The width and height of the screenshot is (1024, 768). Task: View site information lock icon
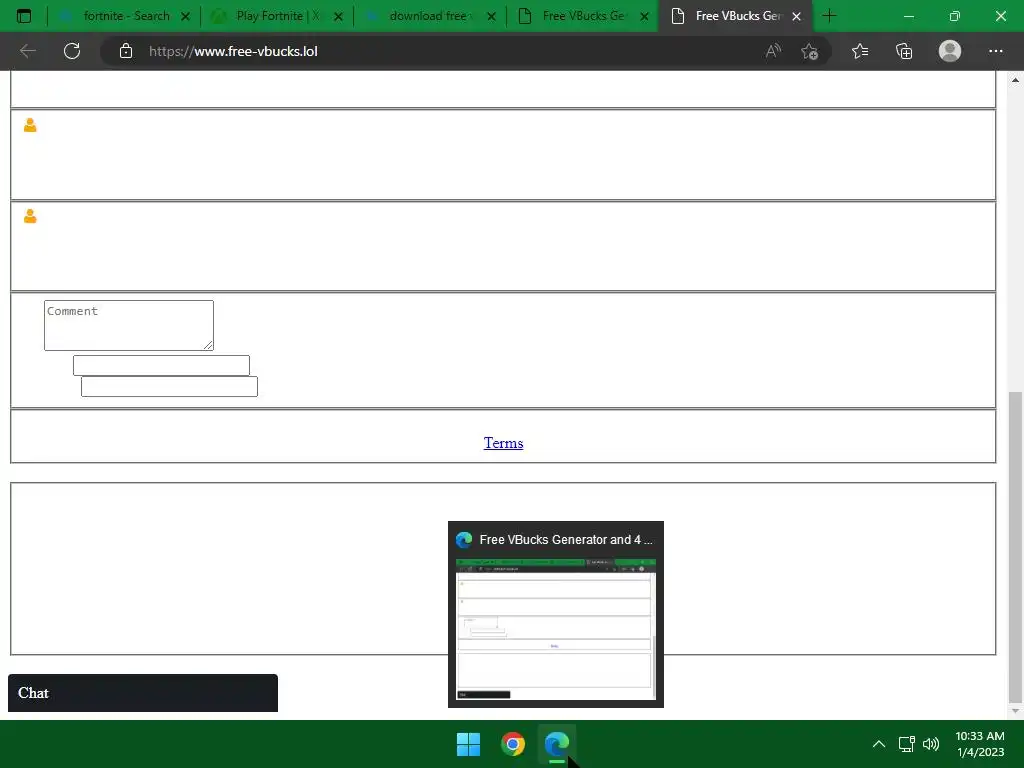click(x=126, y=51)
